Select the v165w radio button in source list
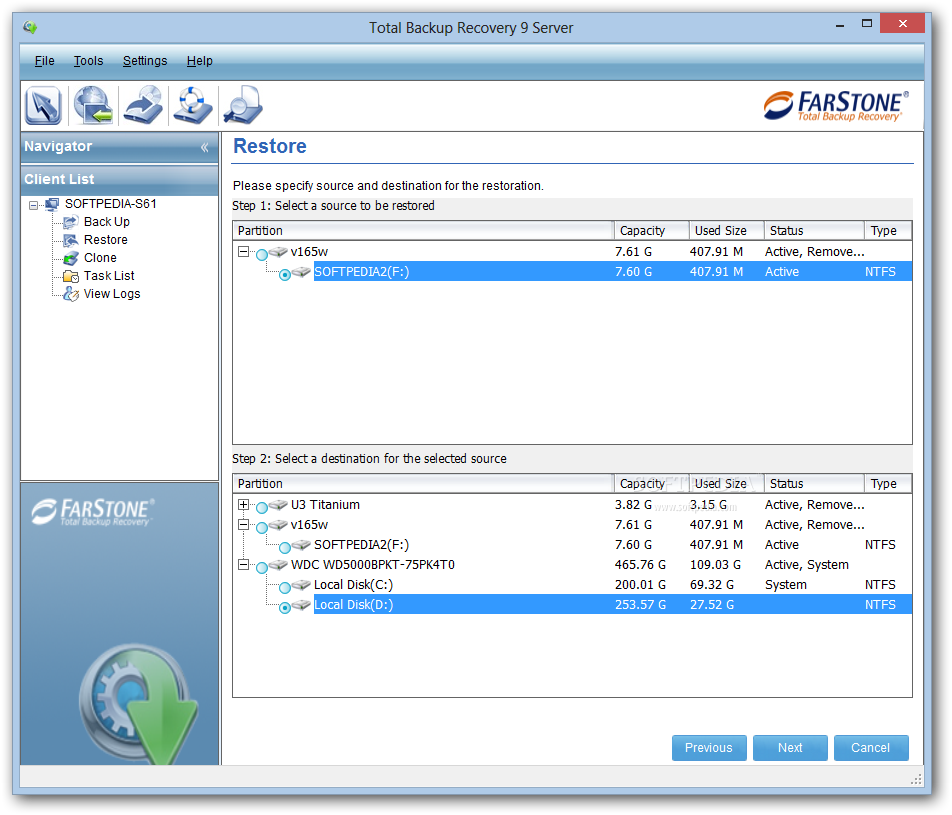Screen dimensions: 952x815 262,254
